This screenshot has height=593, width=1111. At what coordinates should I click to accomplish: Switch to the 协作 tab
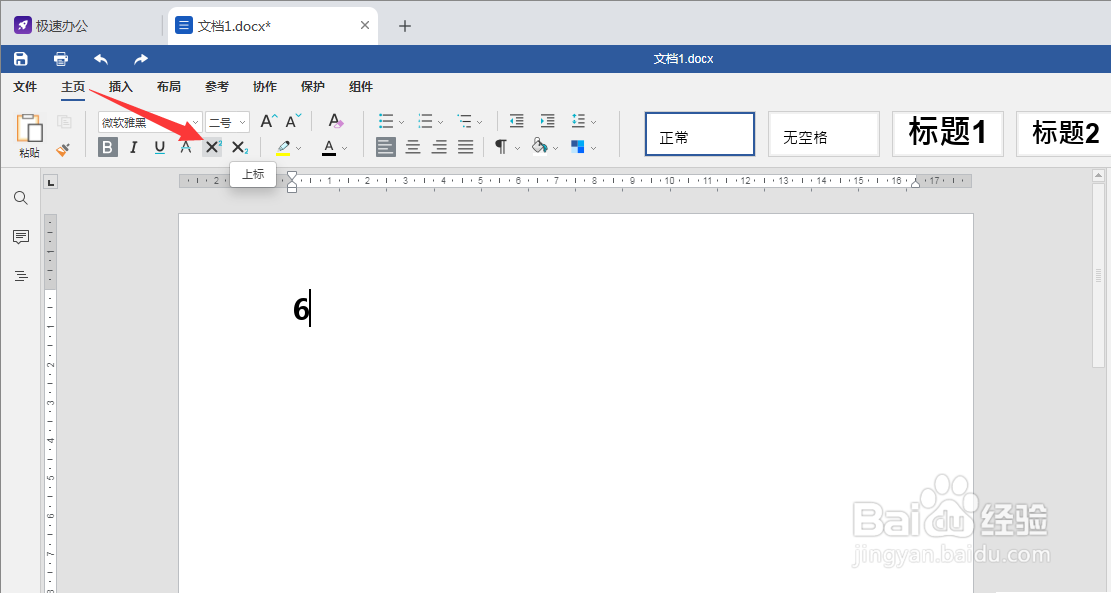click(265, 86)
